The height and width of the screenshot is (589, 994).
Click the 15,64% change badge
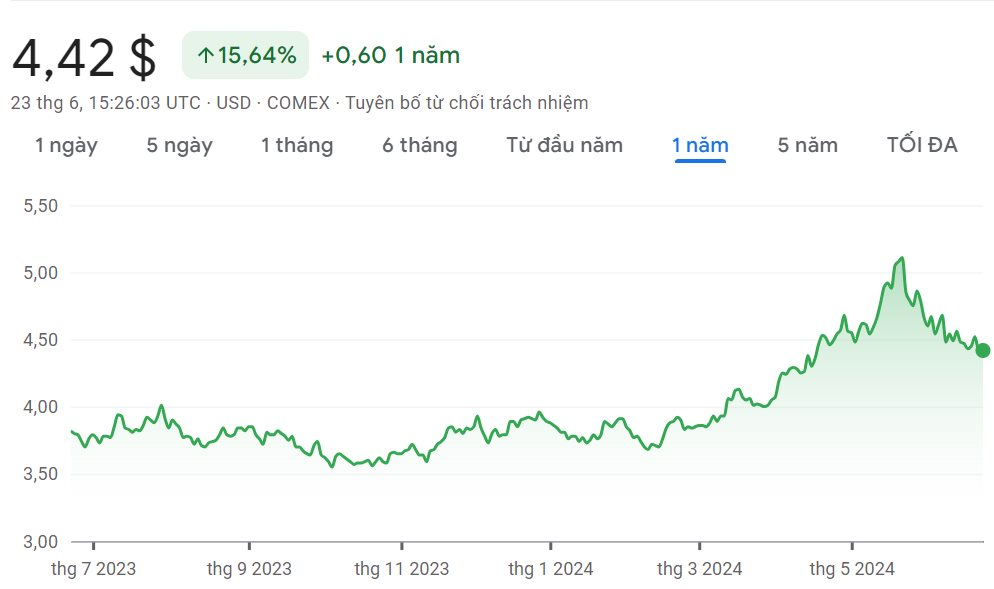click(246, 56)
